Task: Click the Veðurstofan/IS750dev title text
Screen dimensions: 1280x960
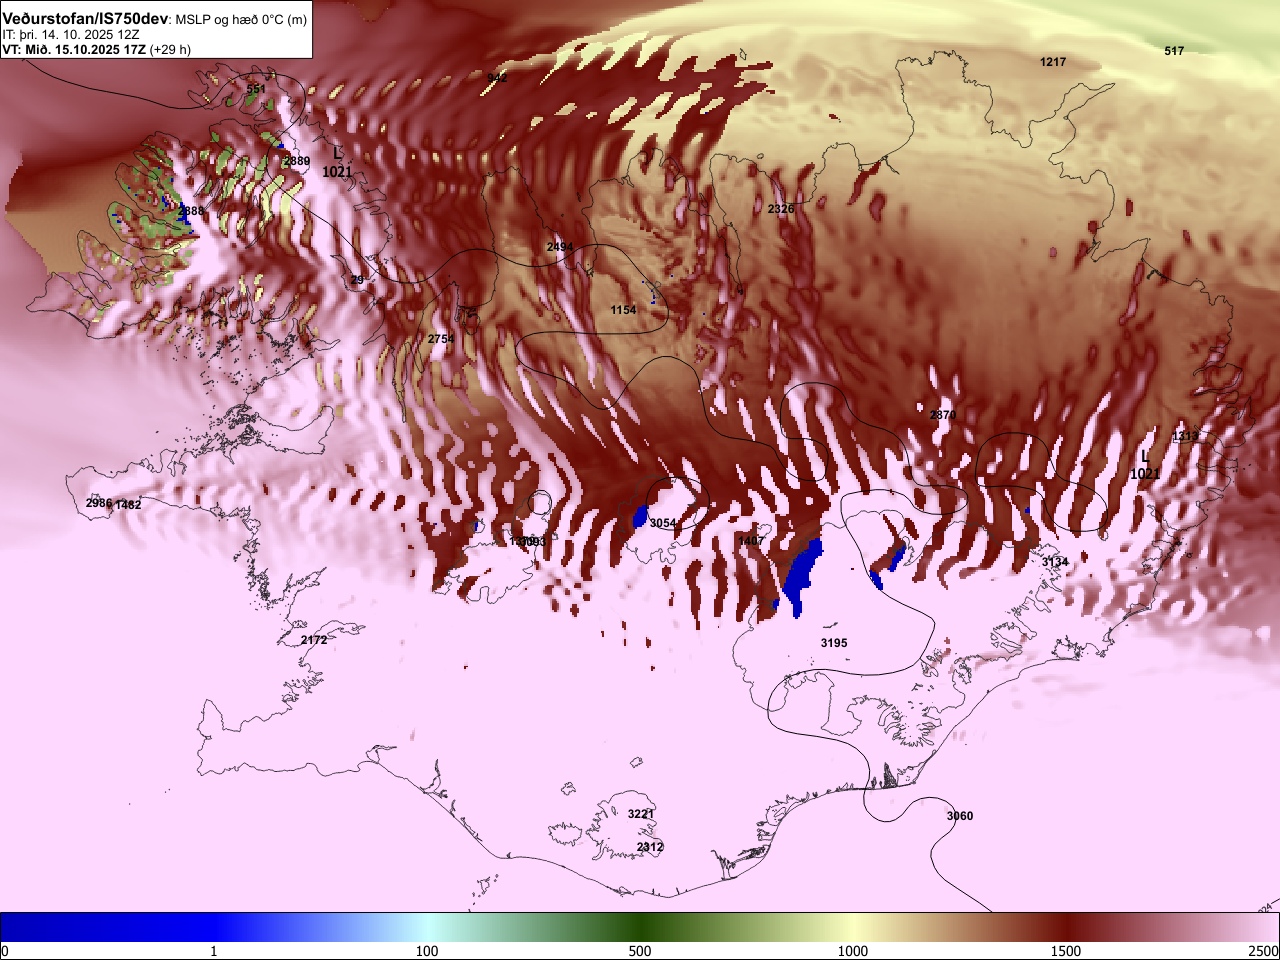Action: [85, 19]
